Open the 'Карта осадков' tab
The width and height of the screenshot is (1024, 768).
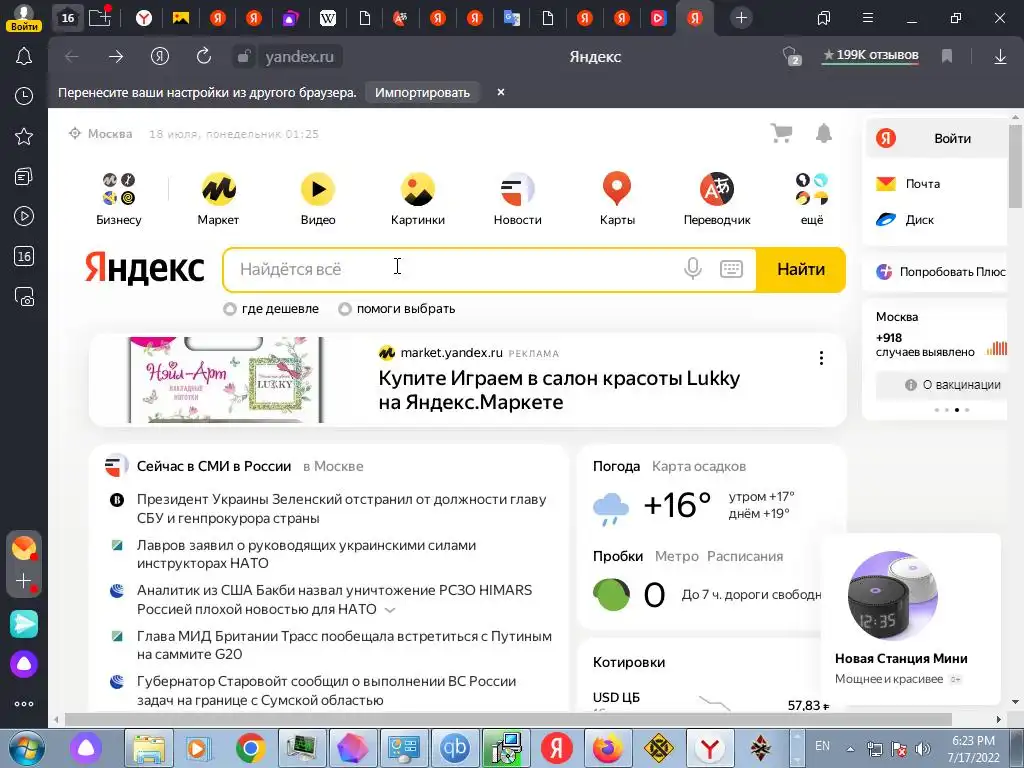coord(699,466)
